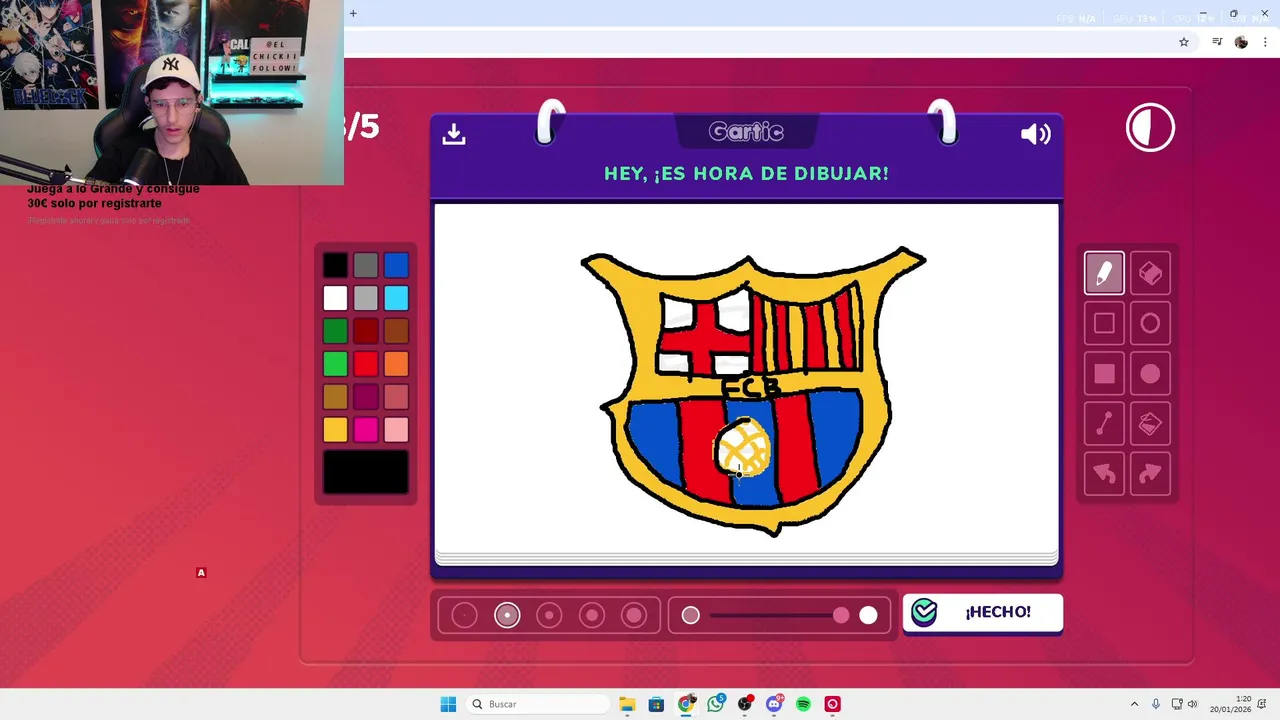Image resolution: width=1280 pixels, height=720 pixels.
Task: Pick the bright green color swatch
Action: tap(335, 364)
